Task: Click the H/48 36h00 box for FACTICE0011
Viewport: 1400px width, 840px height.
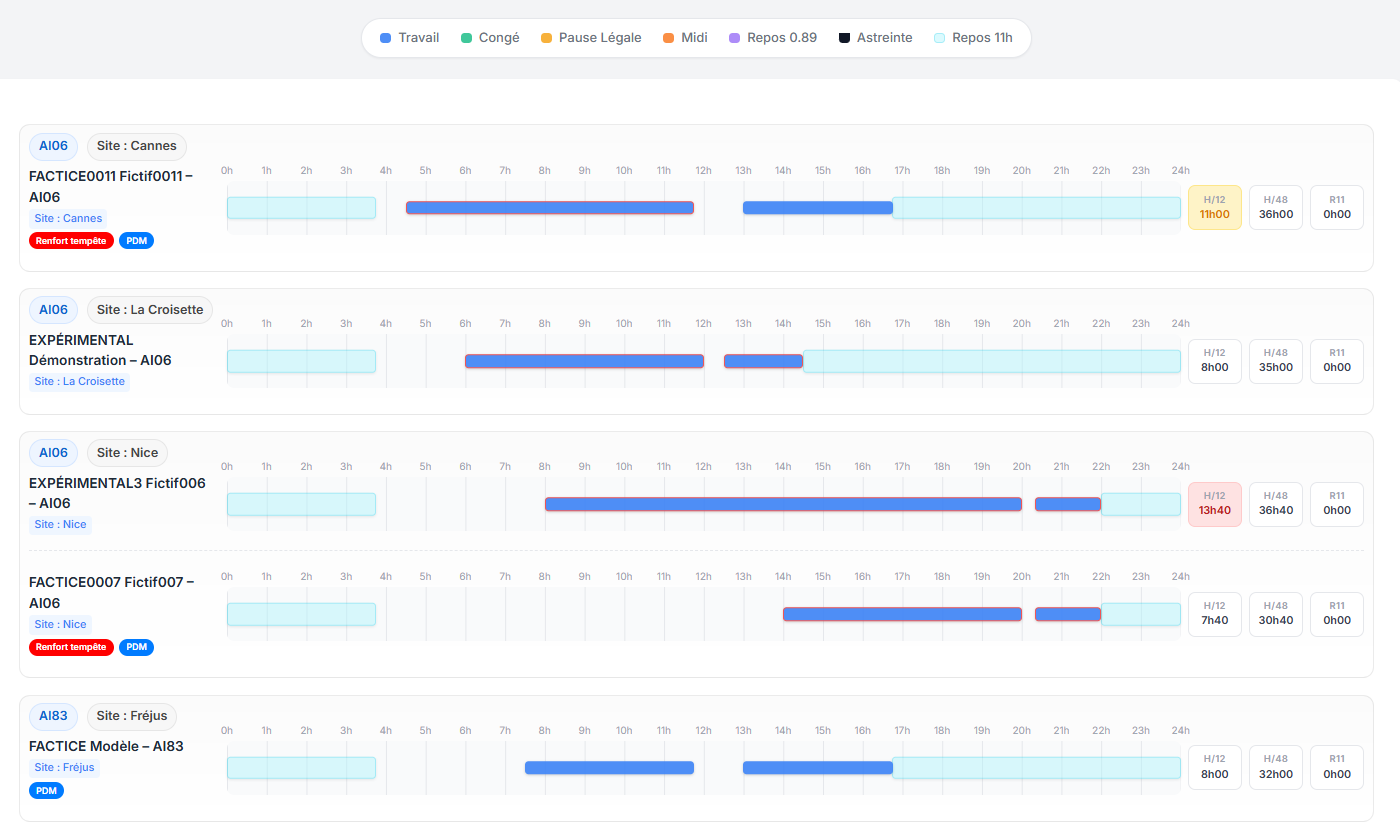Action: (1276, 208)
